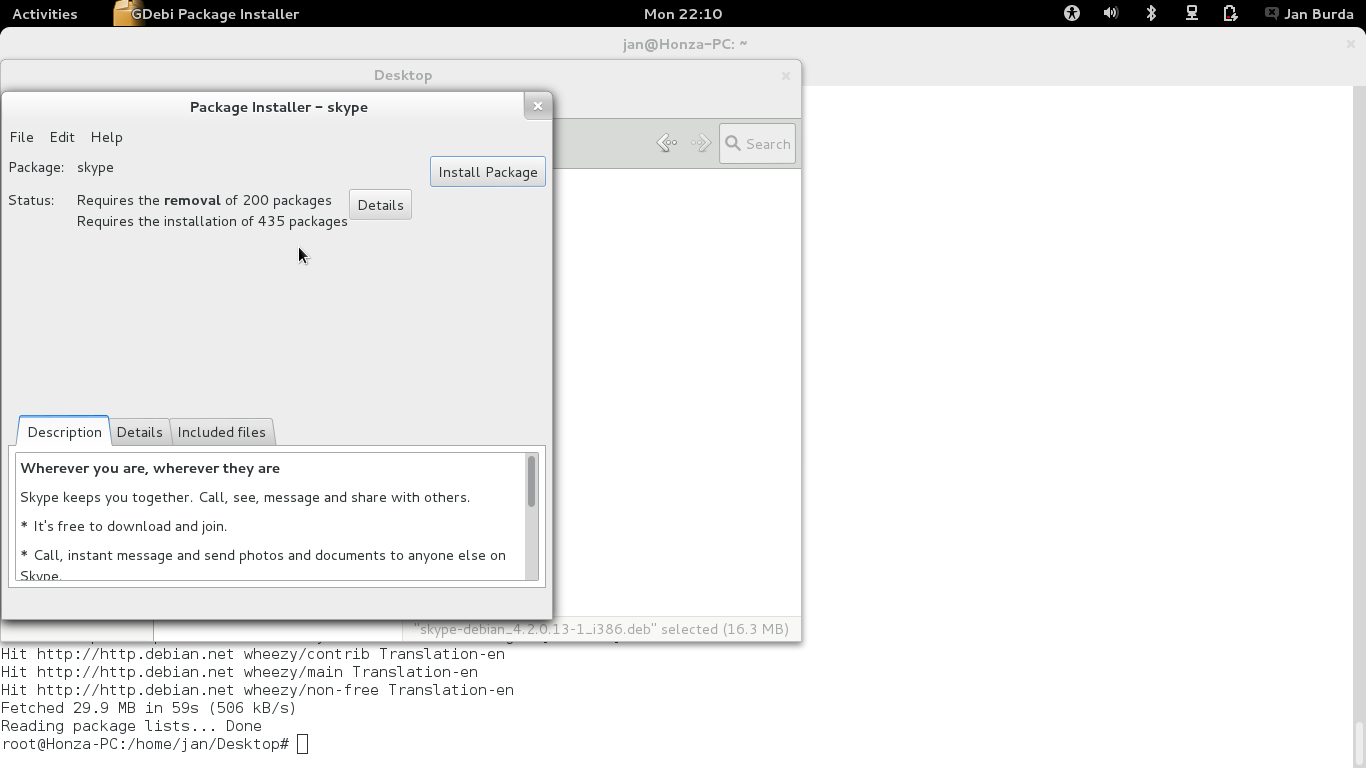Click the volume speaker icon
This screenshot has height=768, width=1366.
pos(1111,14)
